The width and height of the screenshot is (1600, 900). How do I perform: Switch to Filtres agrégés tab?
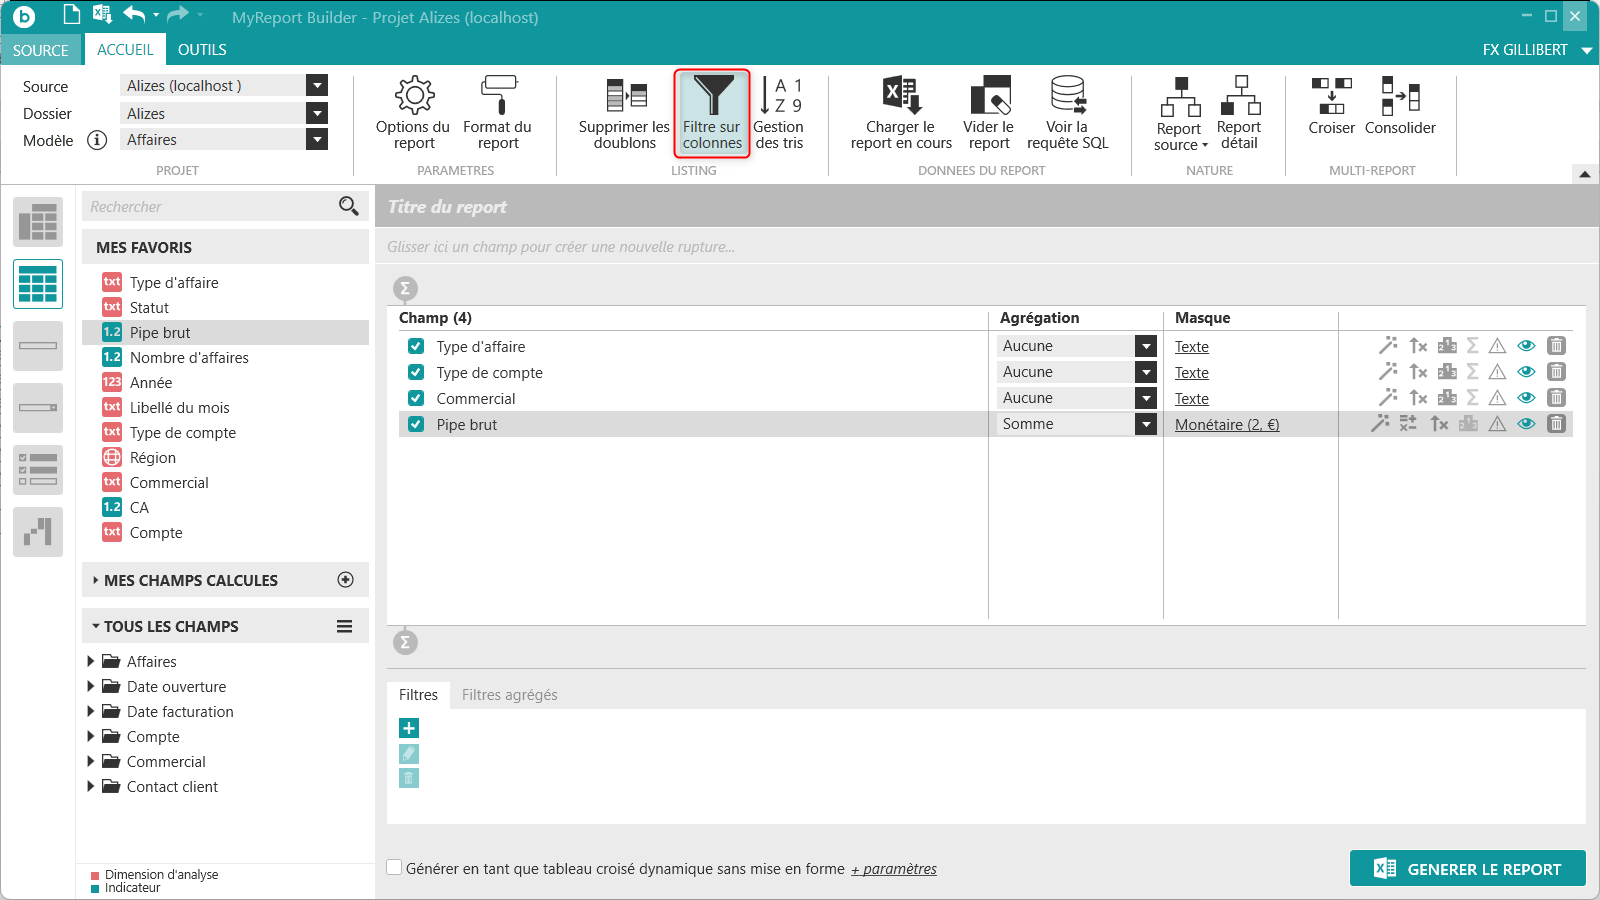pos(509,695)
